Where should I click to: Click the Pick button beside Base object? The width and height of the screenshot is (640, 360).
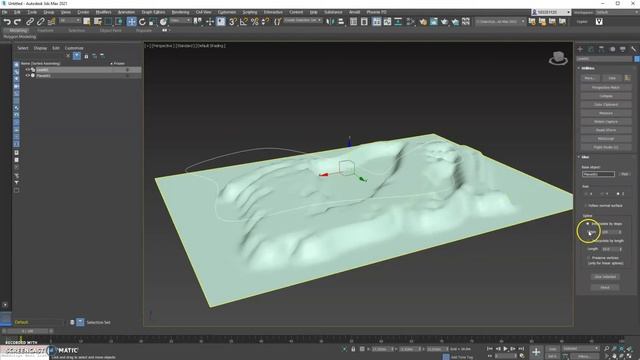tap(624, 174)
